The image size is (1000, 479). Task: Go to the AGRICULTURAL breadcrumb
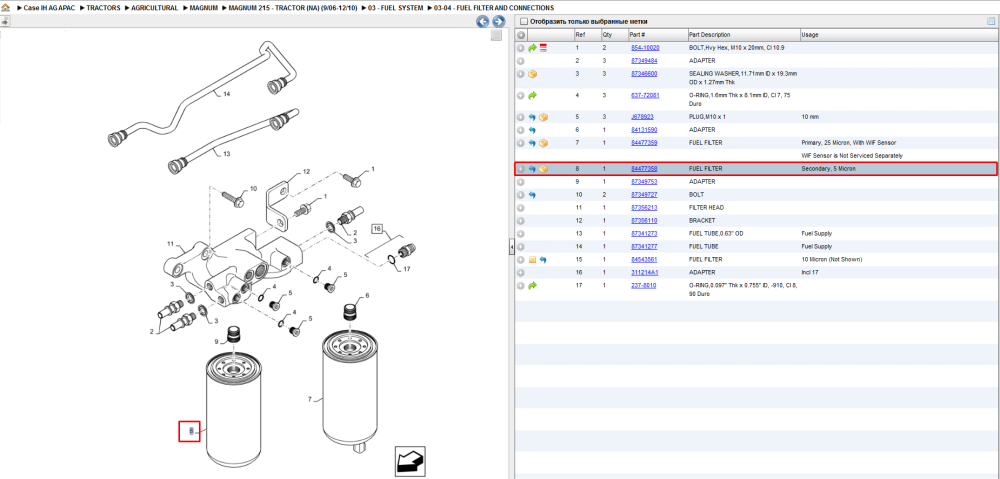coord(155,8)
